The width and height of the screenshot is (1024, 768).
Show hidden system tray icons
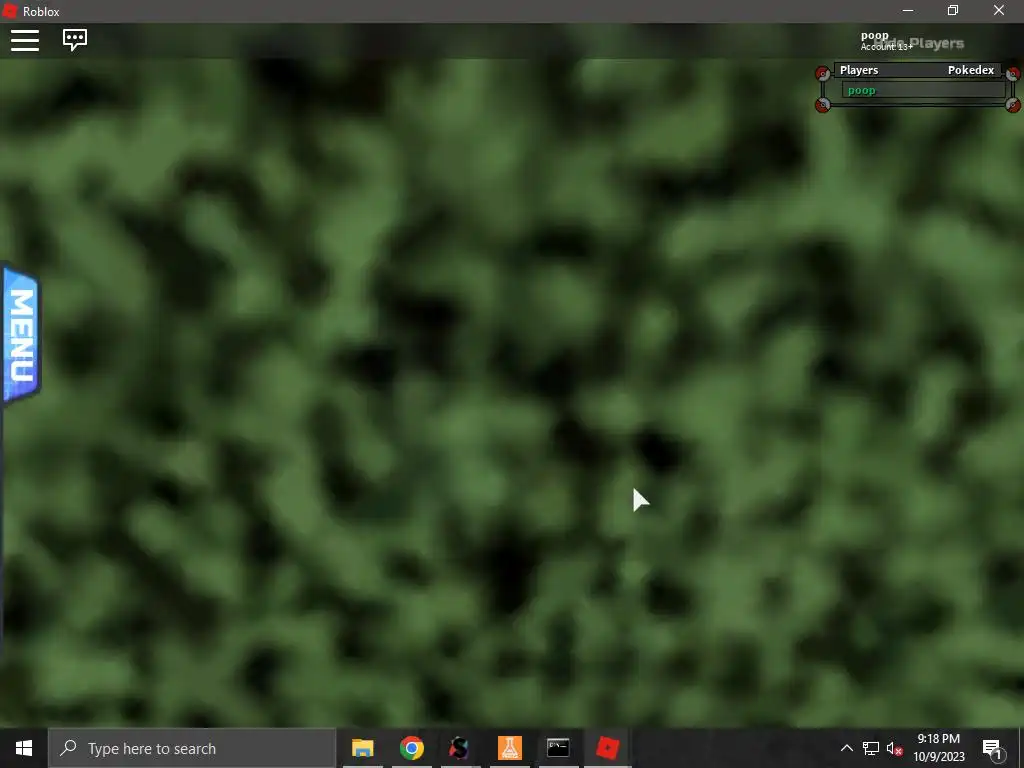click(846, 748)
